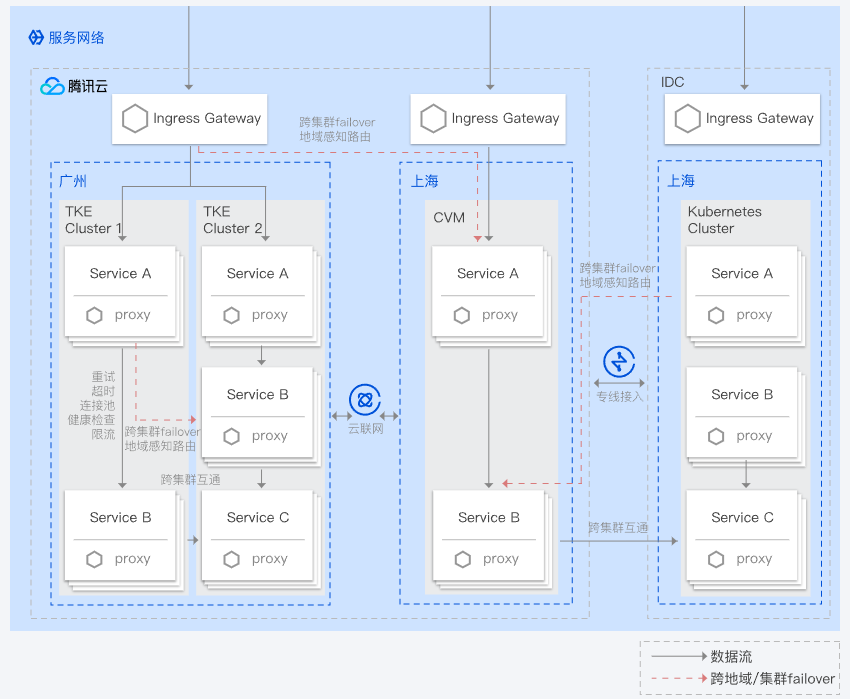Click the 腾讯云 label text

tap(88, 86)
